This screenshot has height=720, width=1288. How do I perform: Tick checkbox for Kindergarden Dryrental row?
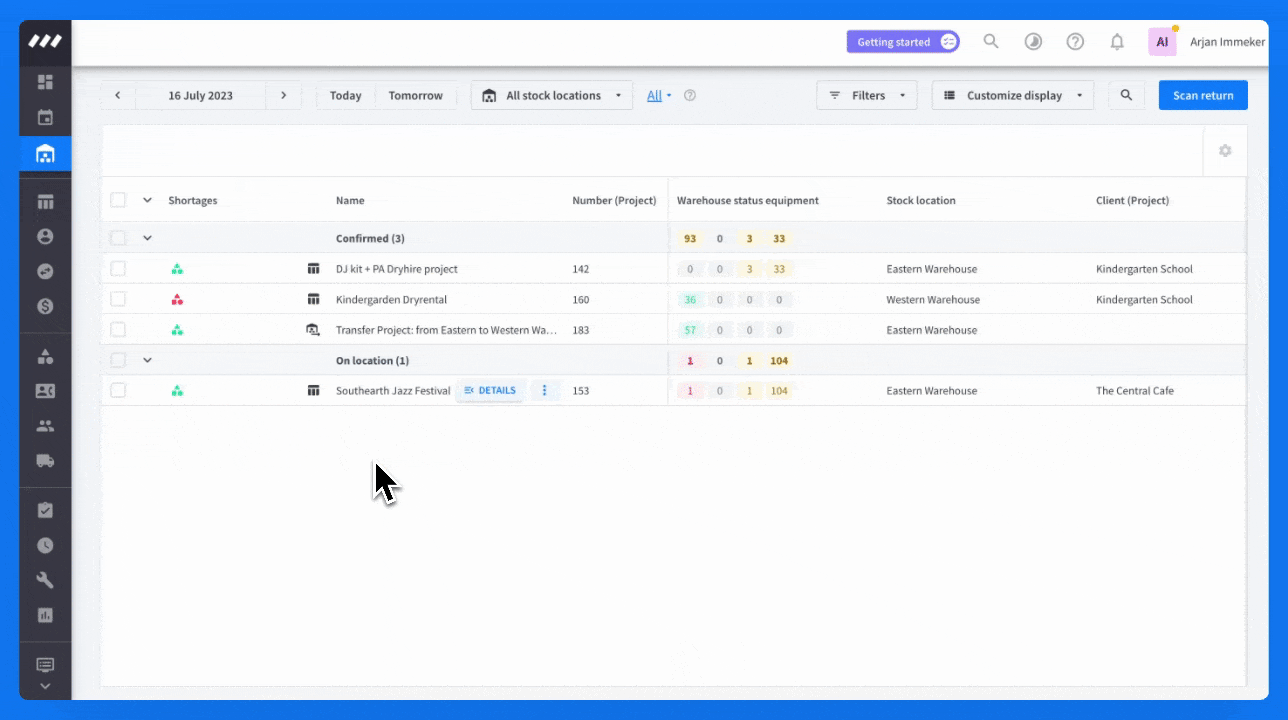click(x=118, y=299)
